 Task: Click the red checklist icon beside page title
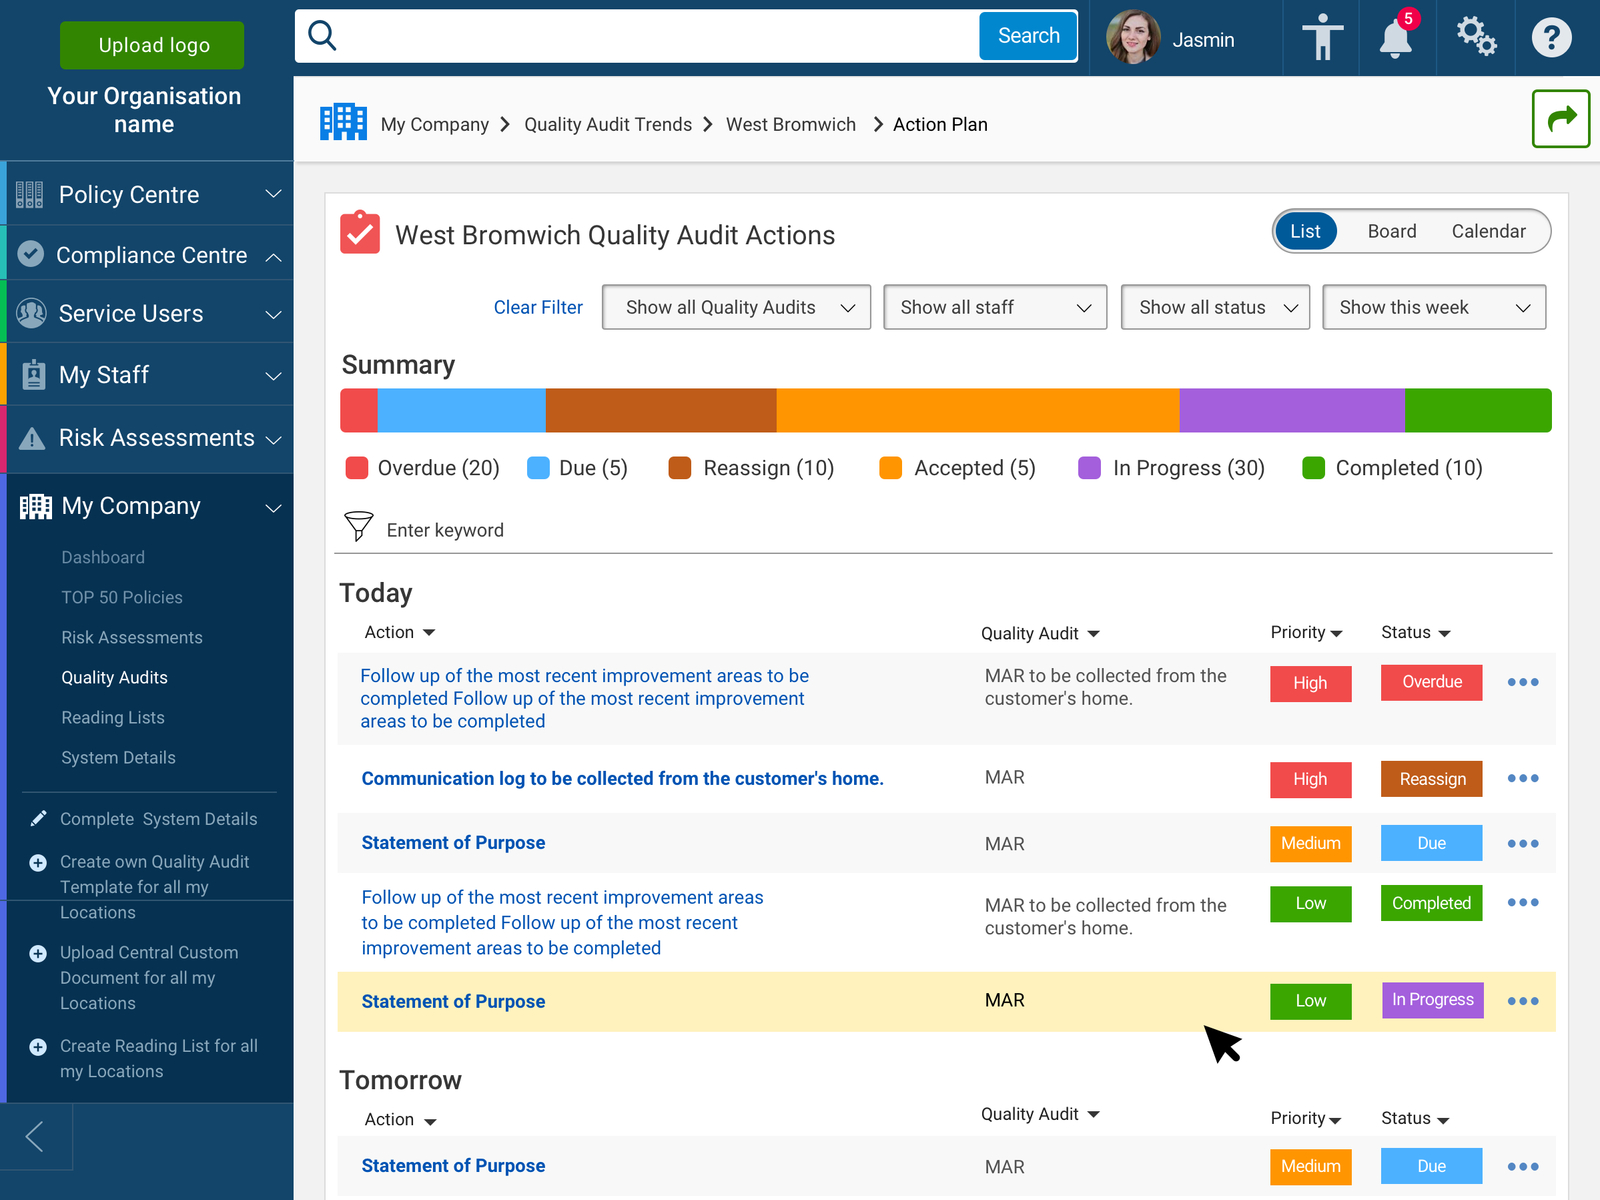(360, 232)
